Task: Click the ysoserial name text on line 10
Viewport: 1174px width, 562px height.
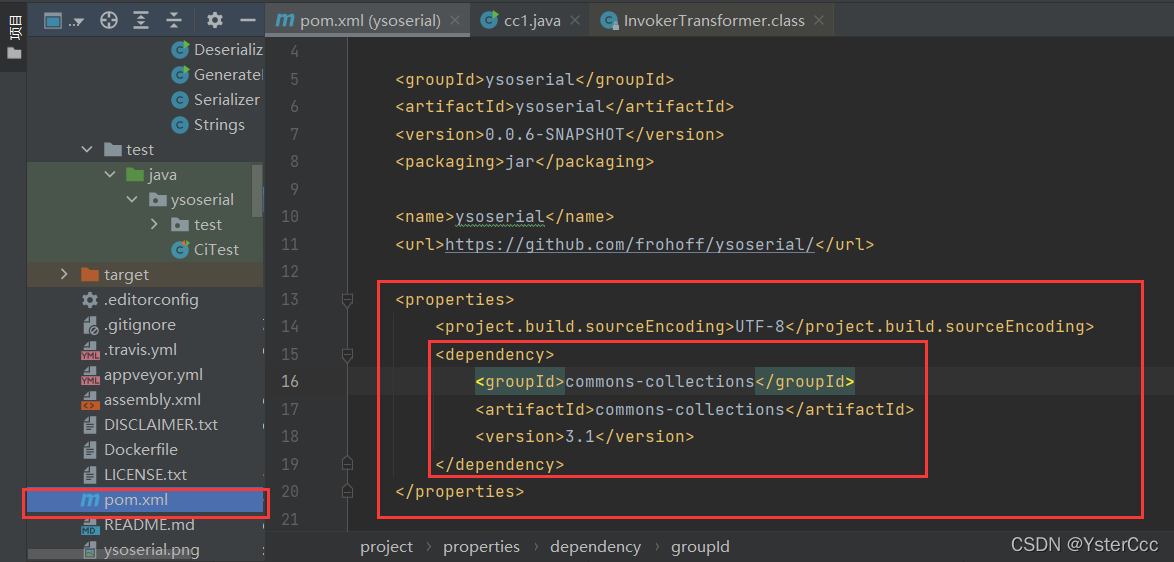Action: coord(499,216)
